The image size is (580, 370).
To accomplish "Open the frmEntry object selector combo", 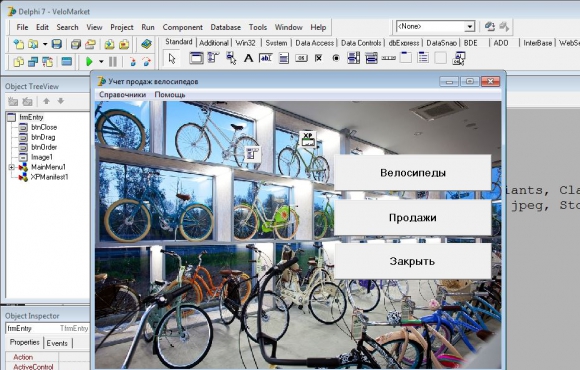I will coord(47,328).
